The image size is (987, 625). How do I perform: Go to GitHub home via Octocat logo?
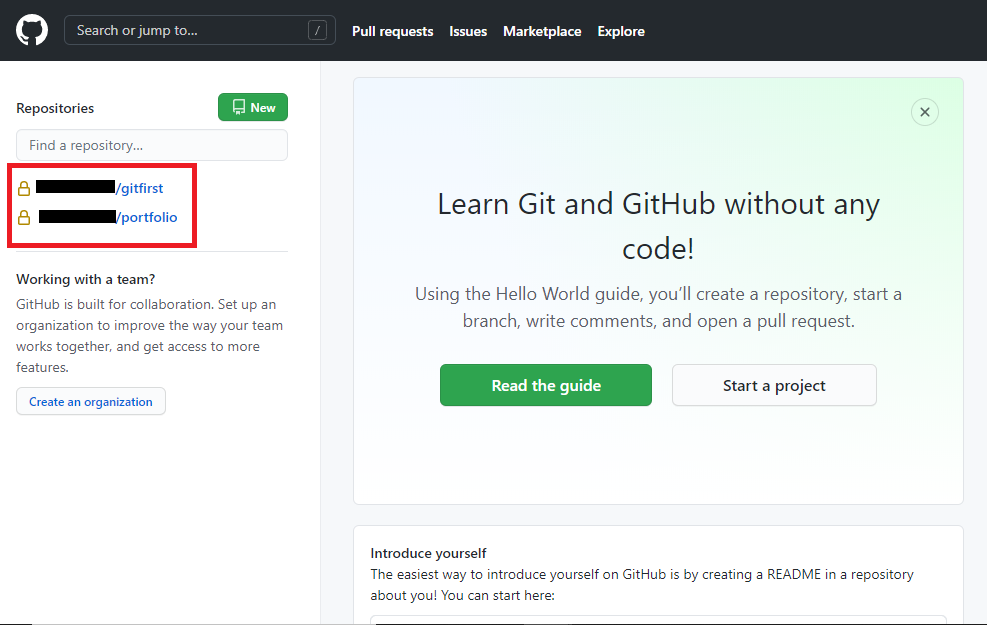[31, 30]
